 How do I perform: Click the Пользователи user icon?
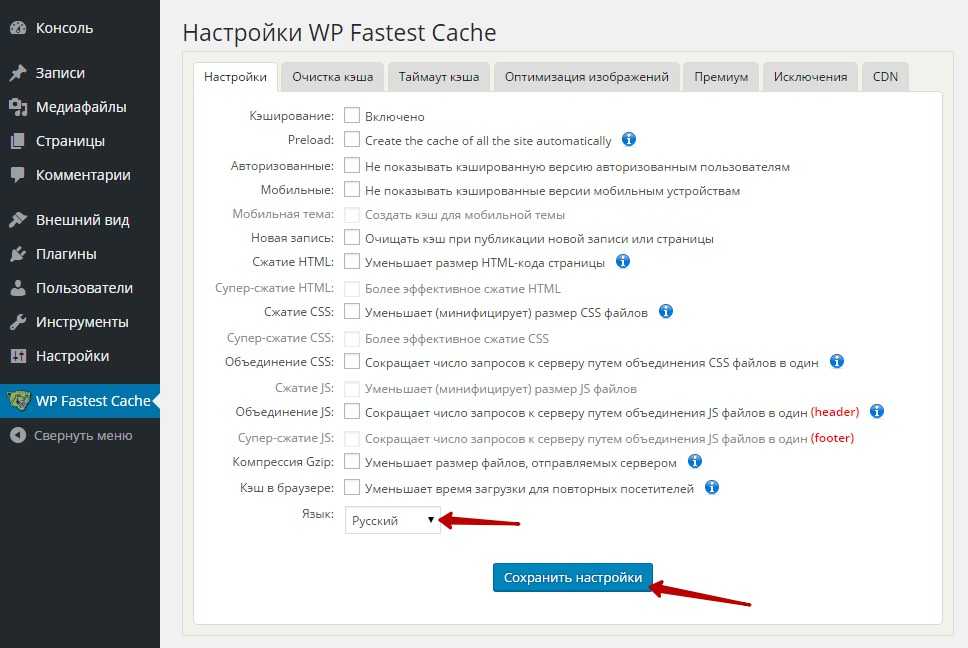coord(19,288)
